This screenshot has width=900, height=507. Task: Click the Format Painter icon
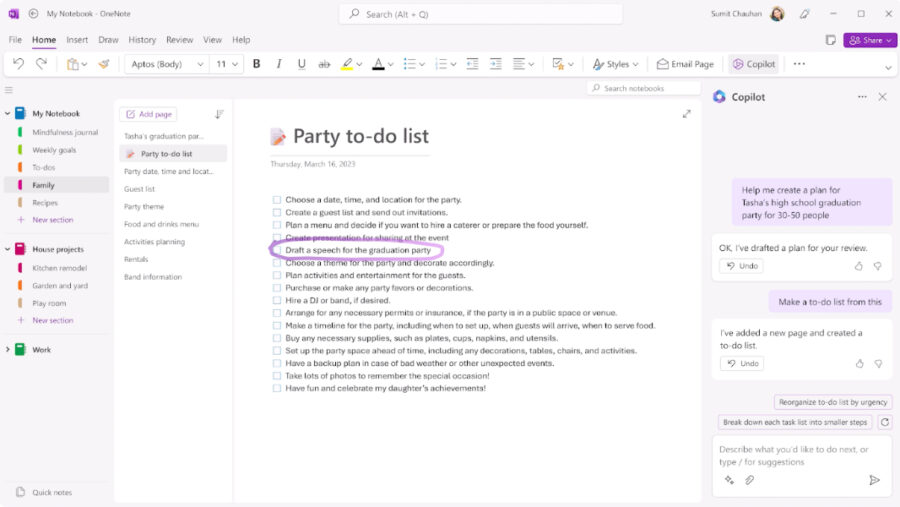tap(103, 64)
